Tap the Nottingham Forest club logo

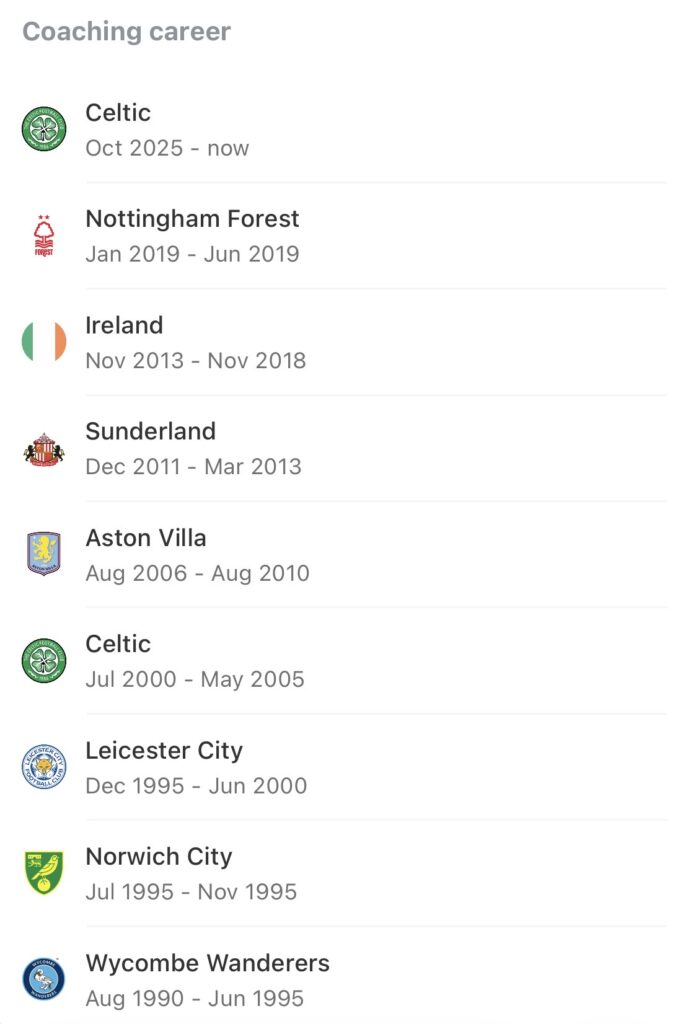pyautogui.click(x=44, y=236)
